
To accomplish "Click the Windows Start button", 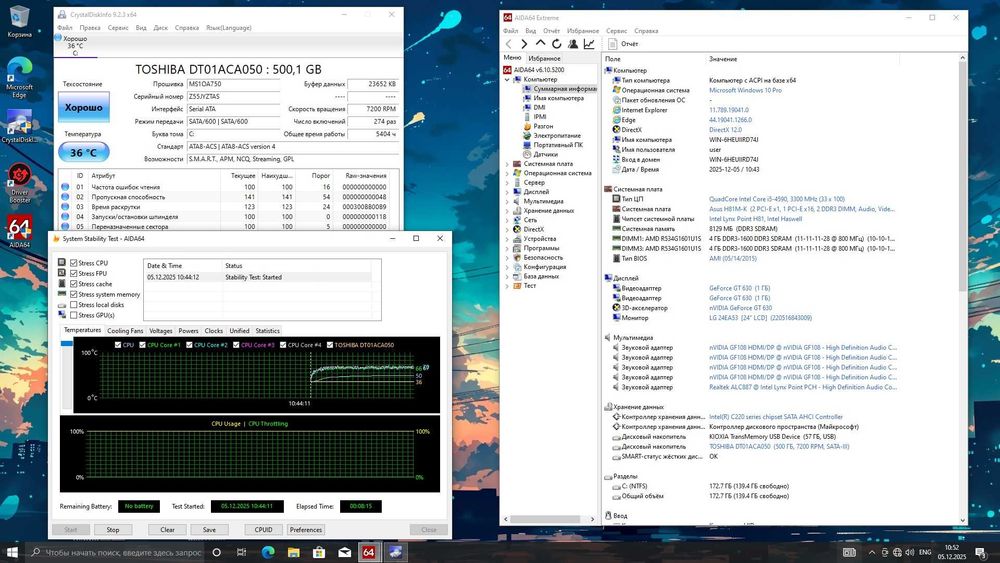I will (x=12, y=552).
